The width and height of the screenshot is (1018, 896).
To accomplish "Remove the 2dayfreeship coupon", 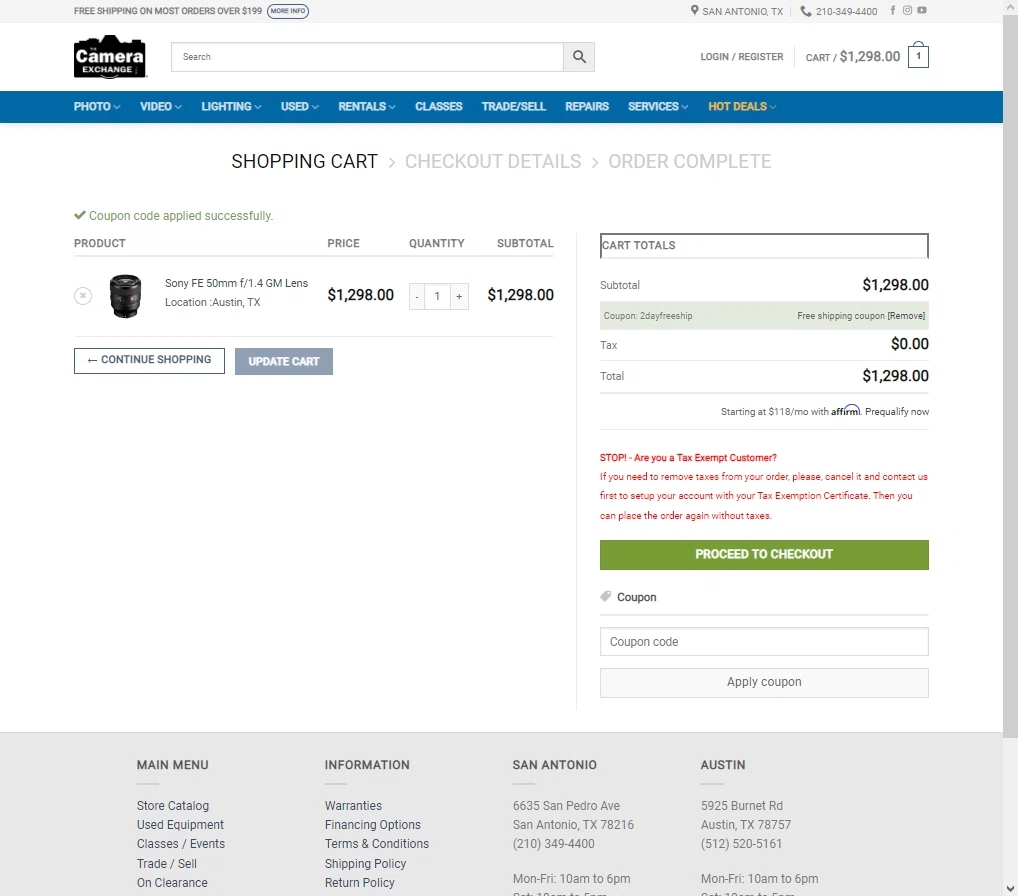I will coord(906,316).
